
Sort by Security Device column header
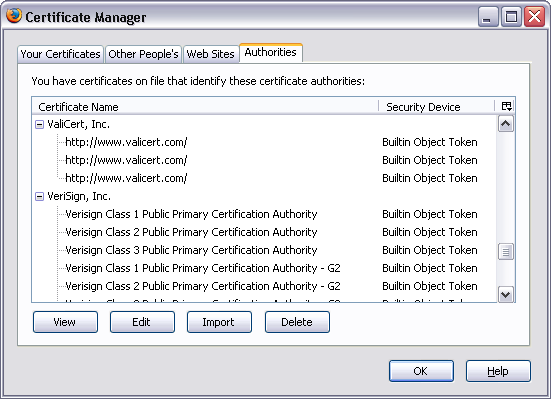(436, 107)
